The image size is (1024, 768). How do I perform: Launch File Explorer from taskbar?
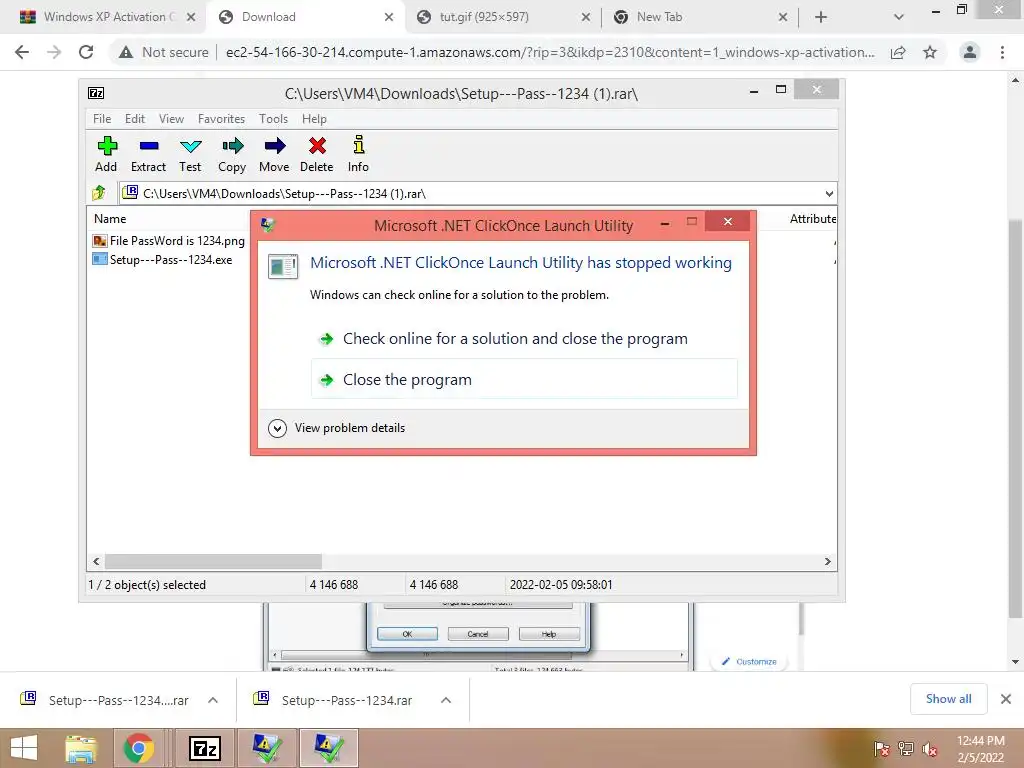pyautogui.click(x=81, y=748)
